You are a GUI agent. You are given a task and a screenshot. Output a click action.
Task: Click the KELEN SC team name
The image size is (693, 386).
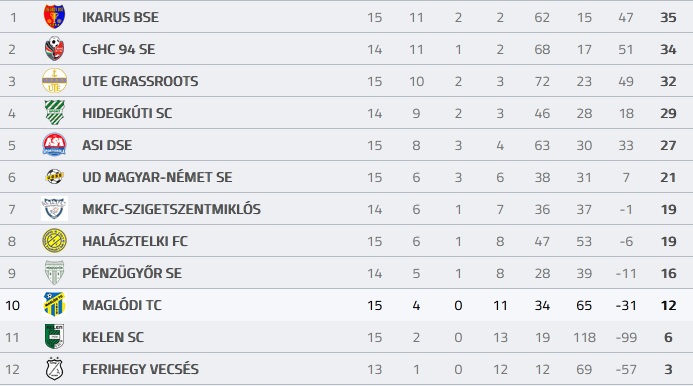pyautogui.click(x=113, y=337)
